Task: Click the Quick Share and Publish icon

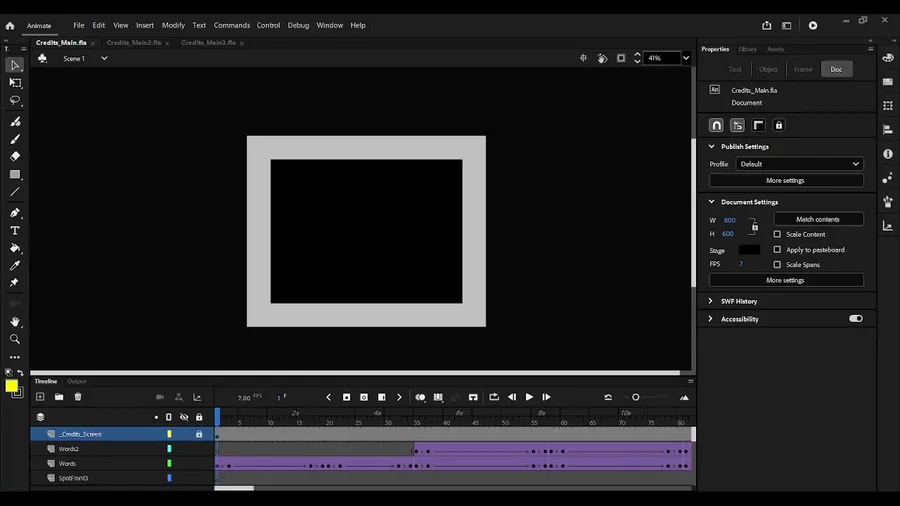Action: (x=767, y=25)
